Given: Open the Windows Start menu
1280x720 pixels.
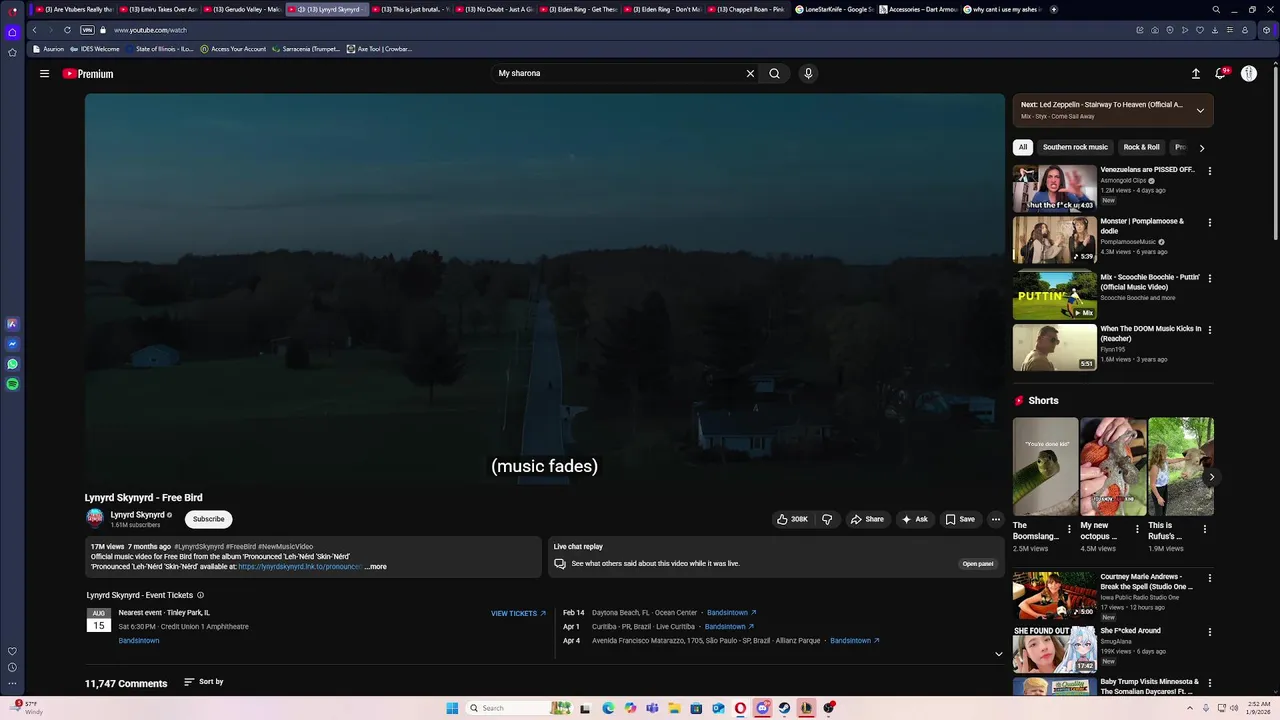Looking at the screenshot, I should click(x=452, y=708).
